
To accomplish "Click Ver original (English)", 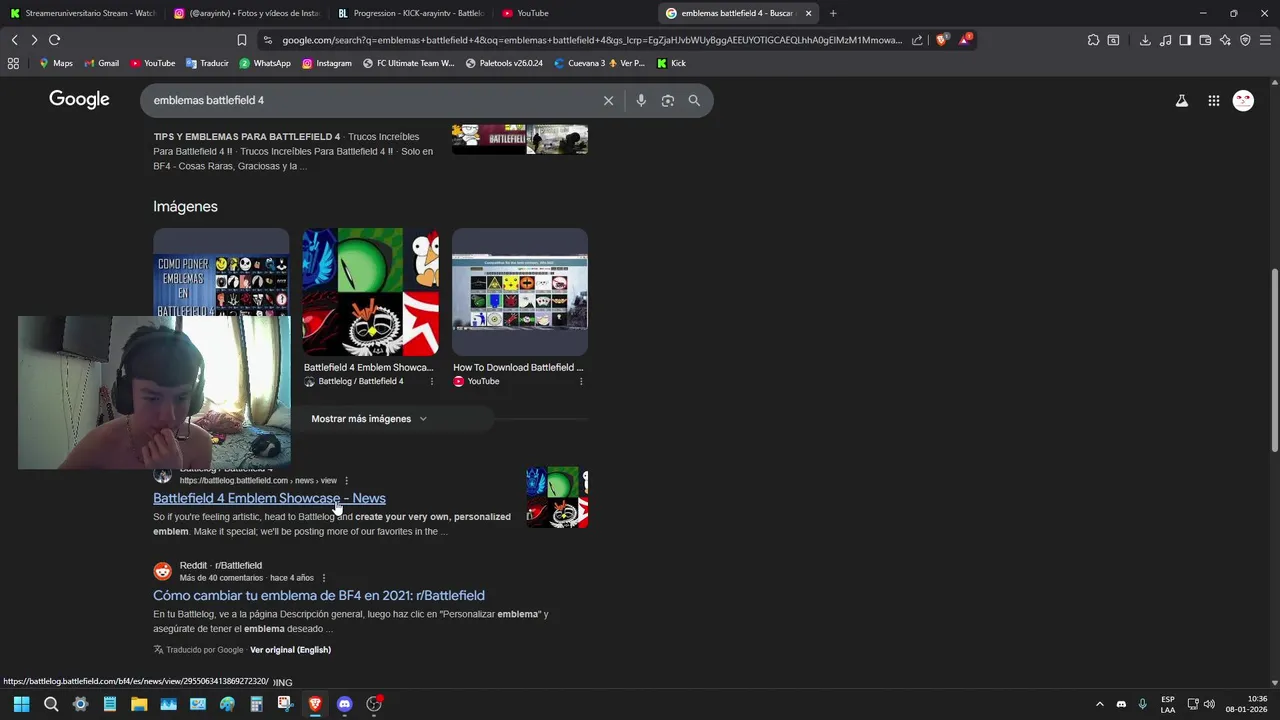I will click(x=290, y=650).
